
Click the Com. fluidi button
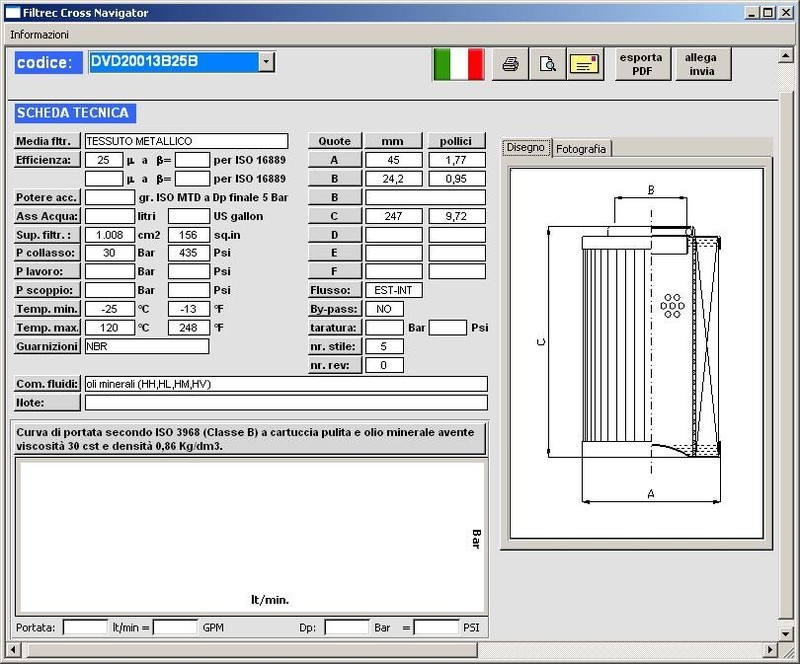click(47, 384)
